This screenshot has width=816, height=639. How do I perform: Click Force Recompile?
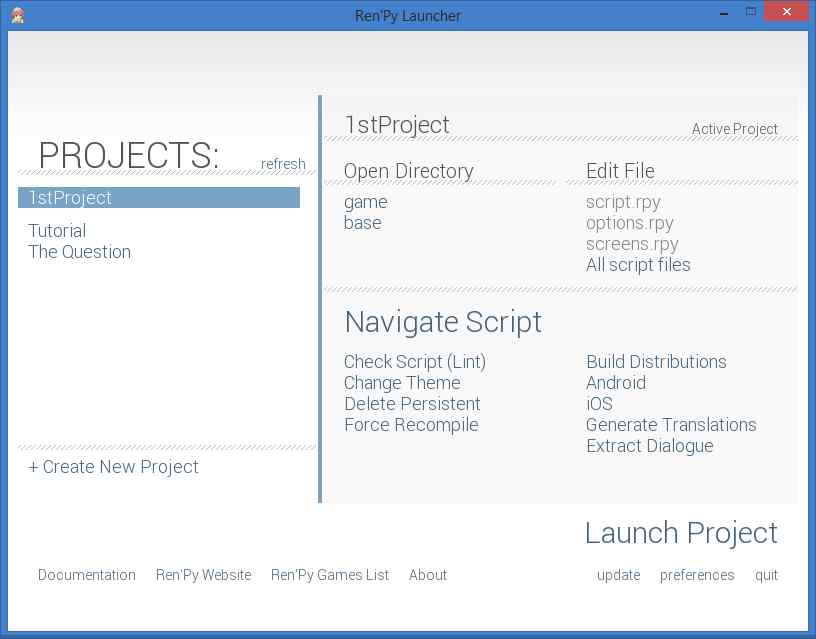point(411,425)
